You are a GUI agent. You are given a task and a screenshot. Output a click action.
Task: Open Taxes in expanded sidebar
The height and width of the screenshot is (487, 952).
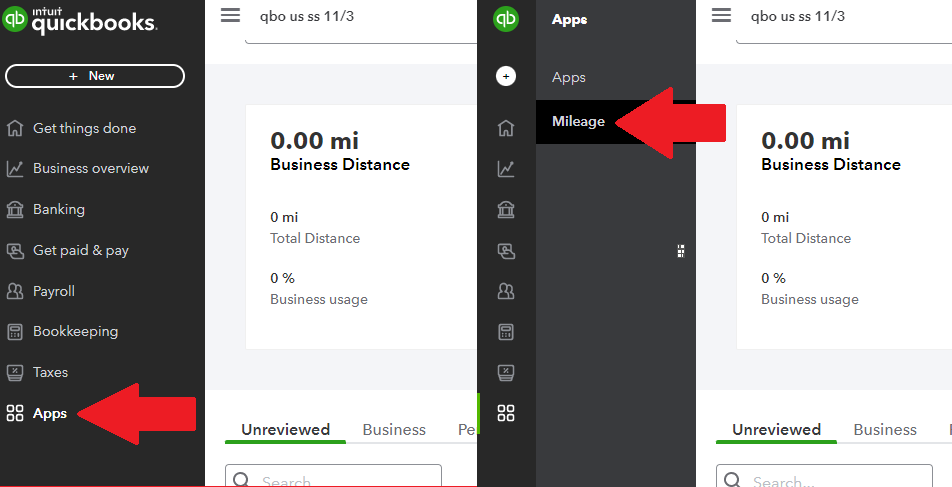tap(50, 372)
